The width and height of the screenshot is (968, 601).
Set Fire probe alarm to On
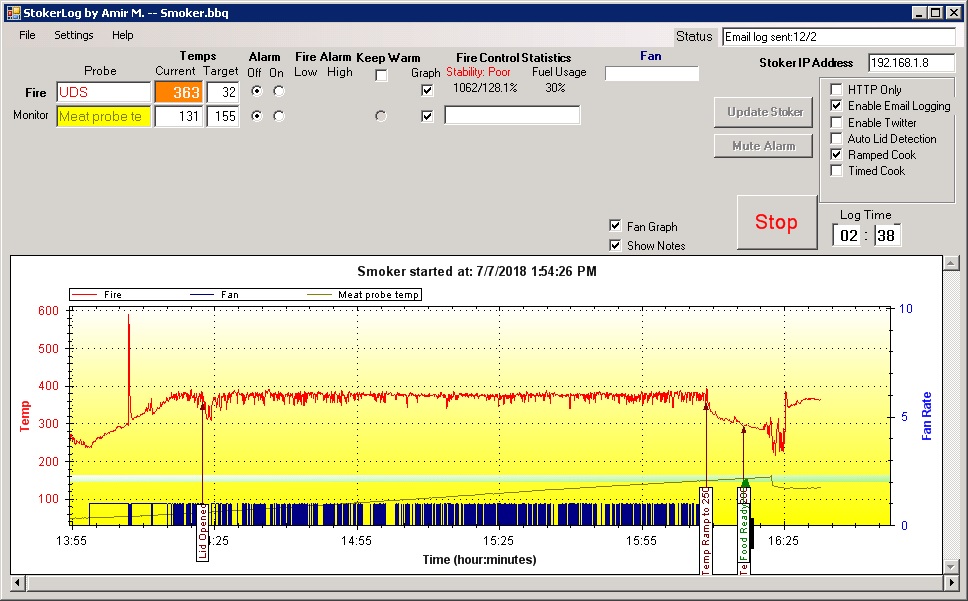click(278, 91)
